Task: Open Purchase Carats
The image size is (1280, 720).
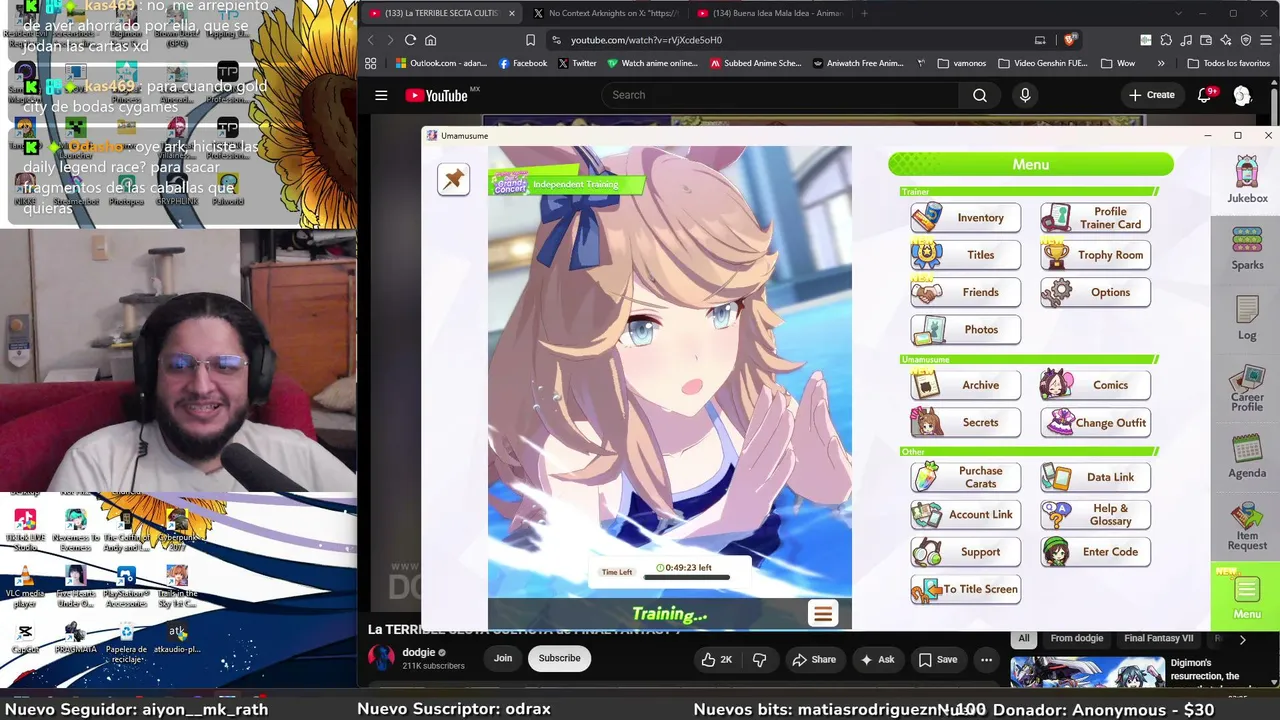Action: click(965, 477)
